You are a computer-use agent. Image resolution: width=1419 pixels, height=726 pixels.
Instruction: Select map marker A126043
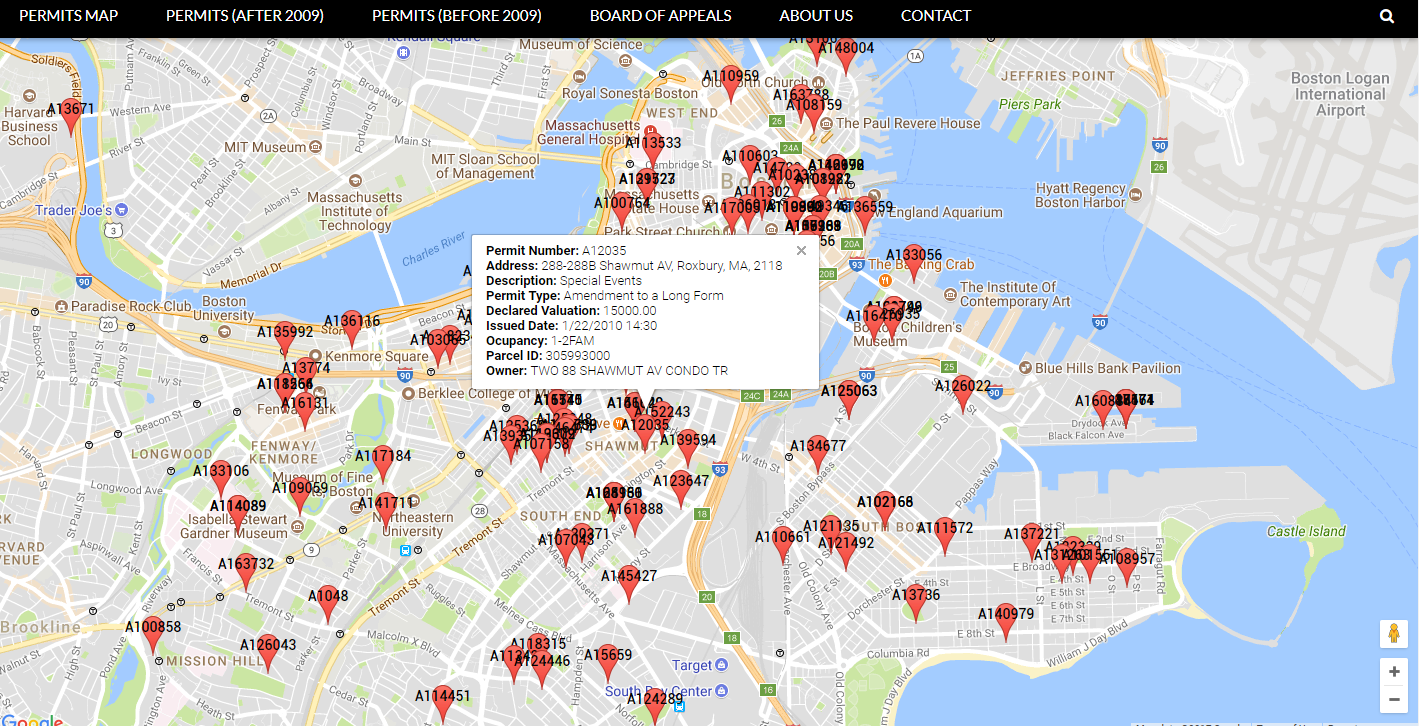[268, 653]
